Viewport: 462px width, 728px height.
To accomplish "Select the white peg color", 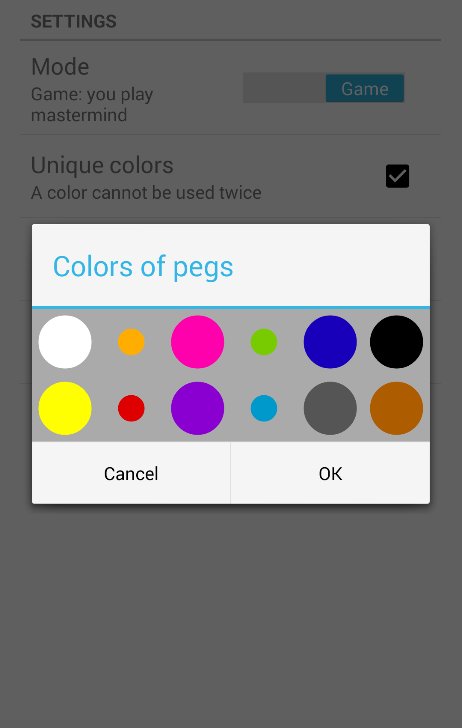I will tap(65, 342).
